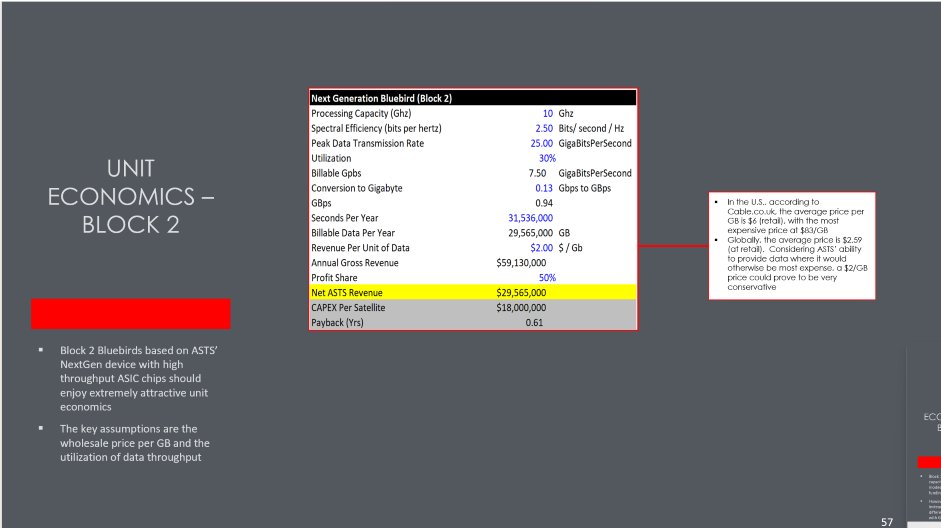Screen dimensions: 941x528
Task: Click the callout bullet starting 'Globally, the average price'
Action: pyautogui.click(x=797, y=263)
